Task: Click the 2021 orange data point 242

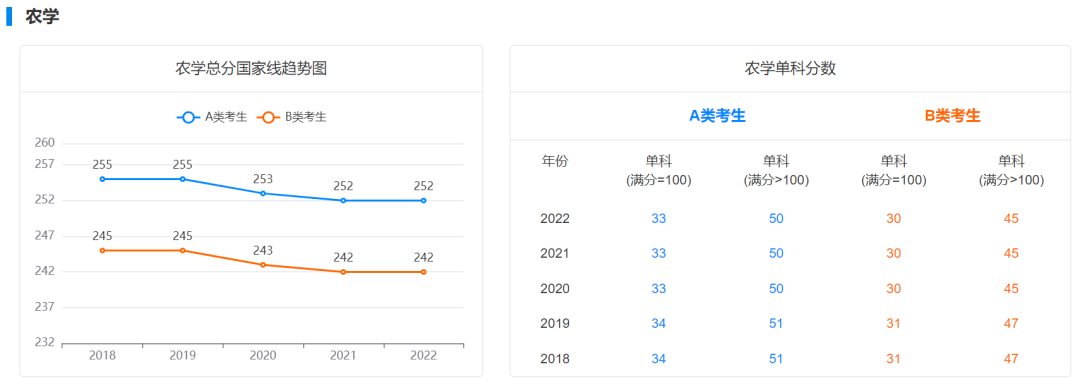Action: tap(343, 272)
